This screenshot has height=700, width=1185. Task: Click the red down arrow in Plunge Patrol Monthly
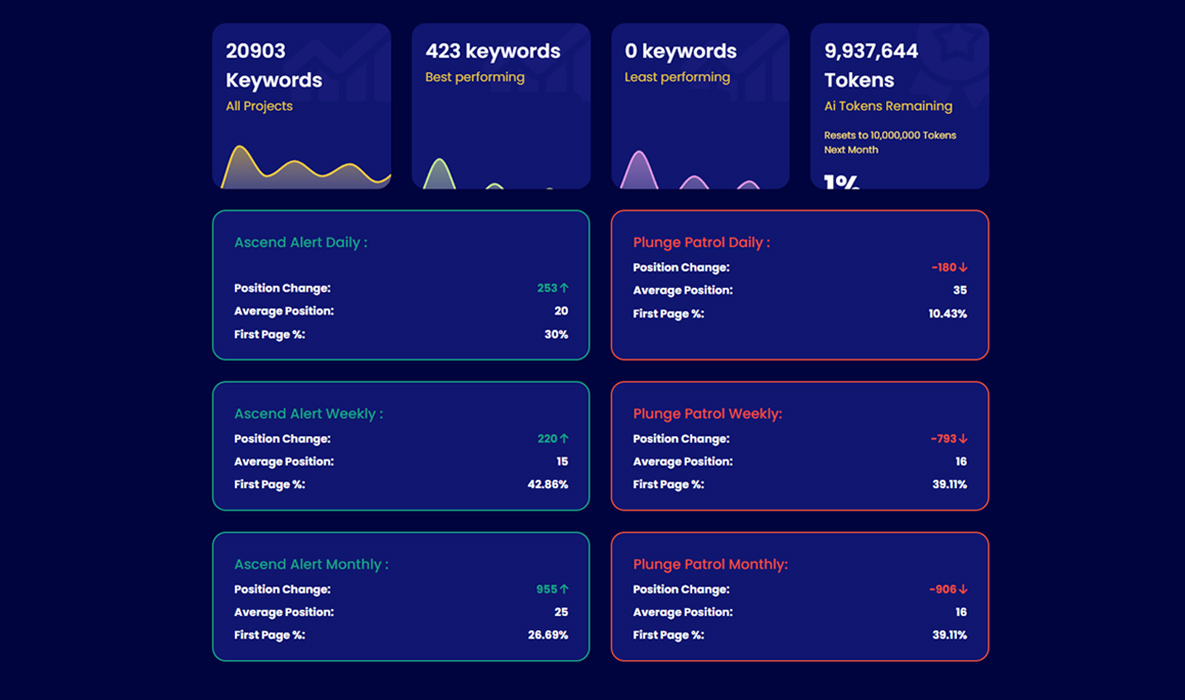pos(964,590)
